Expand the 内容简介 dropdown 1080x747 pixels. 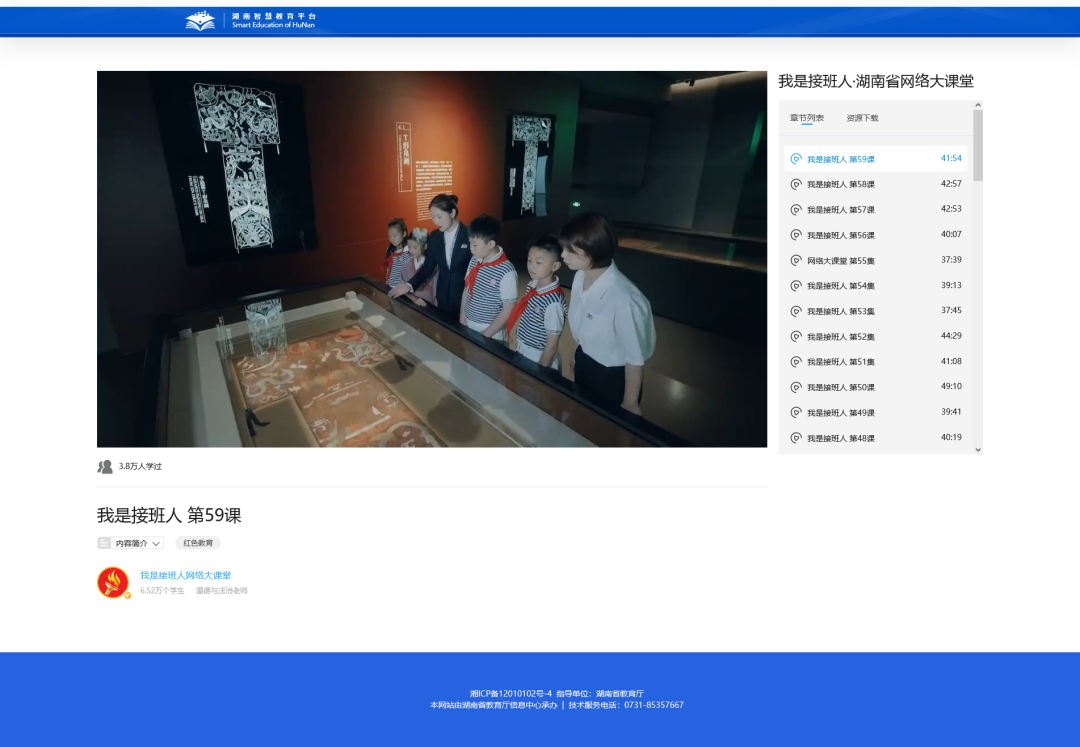pyautogui.click(x=130, y=543)
